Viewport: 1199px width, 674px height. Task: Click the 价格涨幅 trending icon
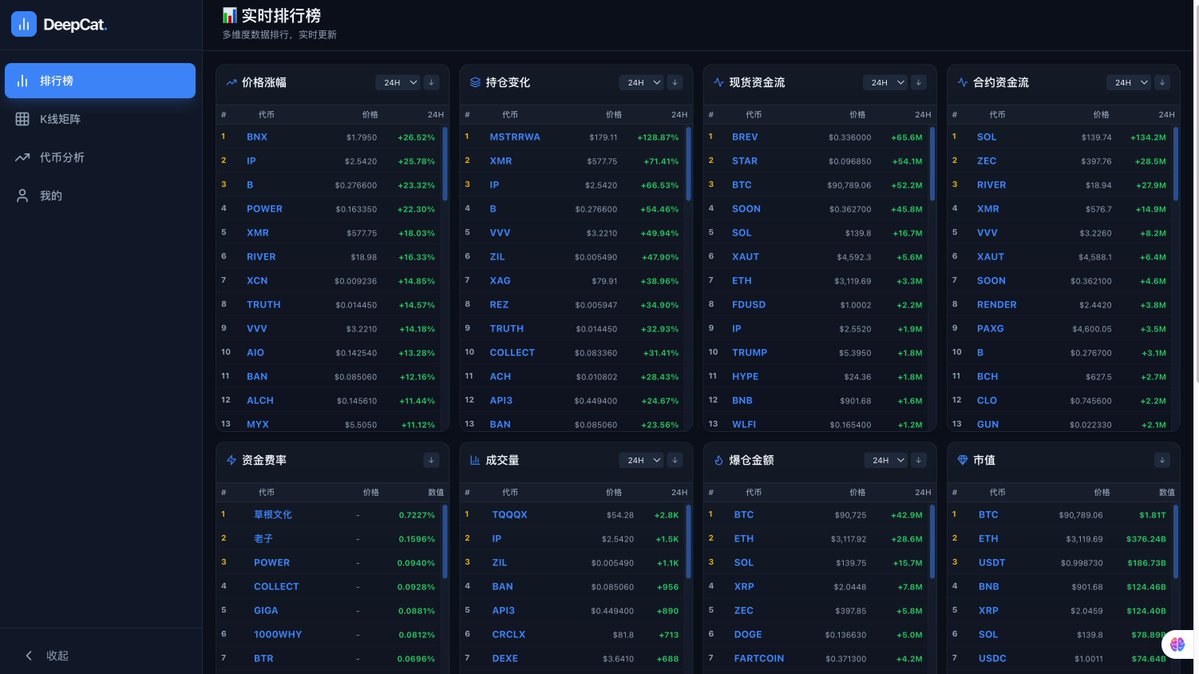(231, 82)
